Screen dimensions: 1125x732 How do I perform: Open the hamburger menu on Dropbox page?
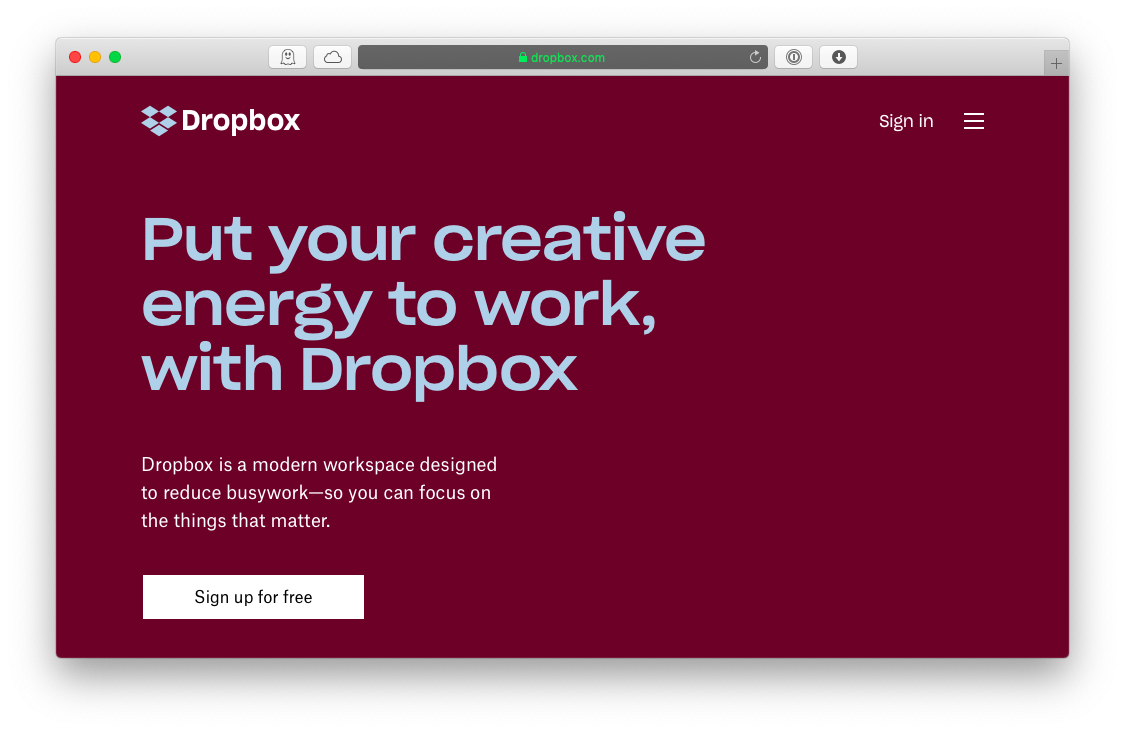974,121
